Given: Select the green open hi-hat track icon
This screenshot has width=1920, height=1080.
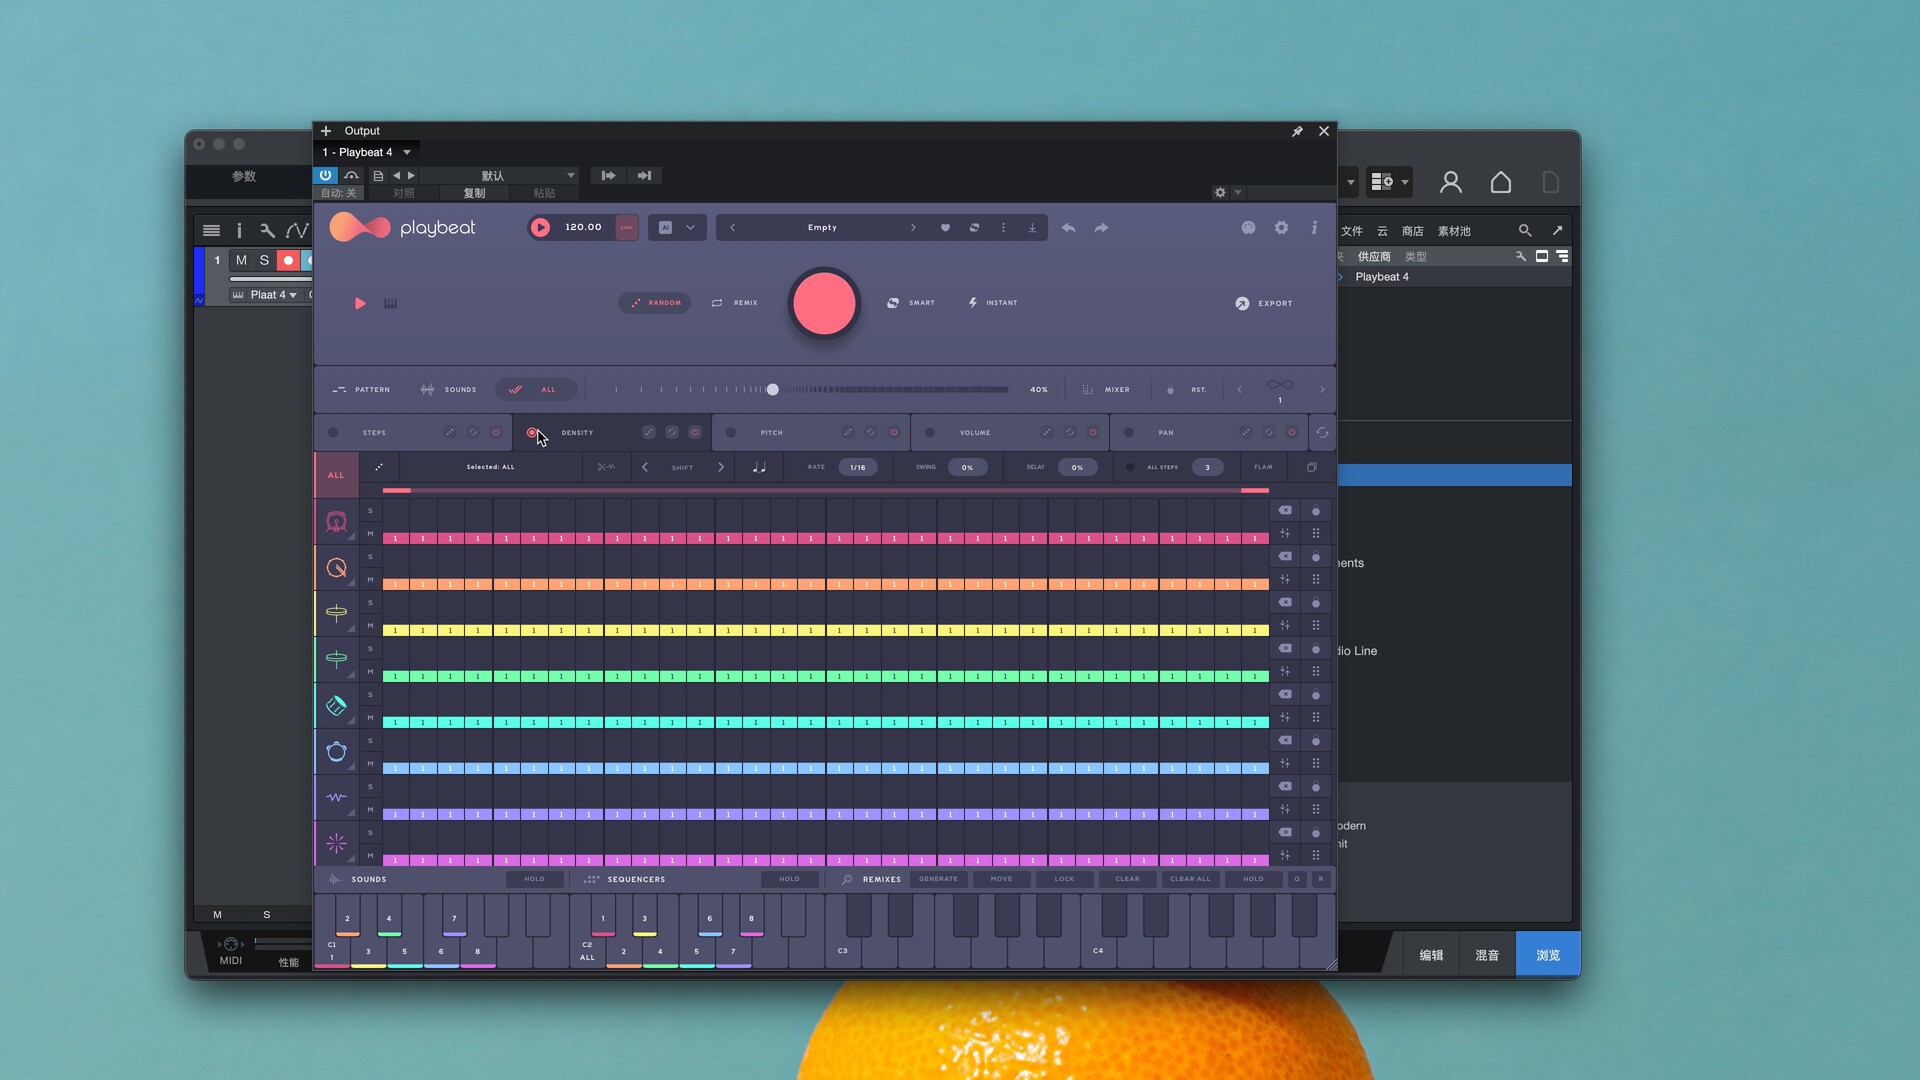Looking at the screenshot, I should [336, 659].
